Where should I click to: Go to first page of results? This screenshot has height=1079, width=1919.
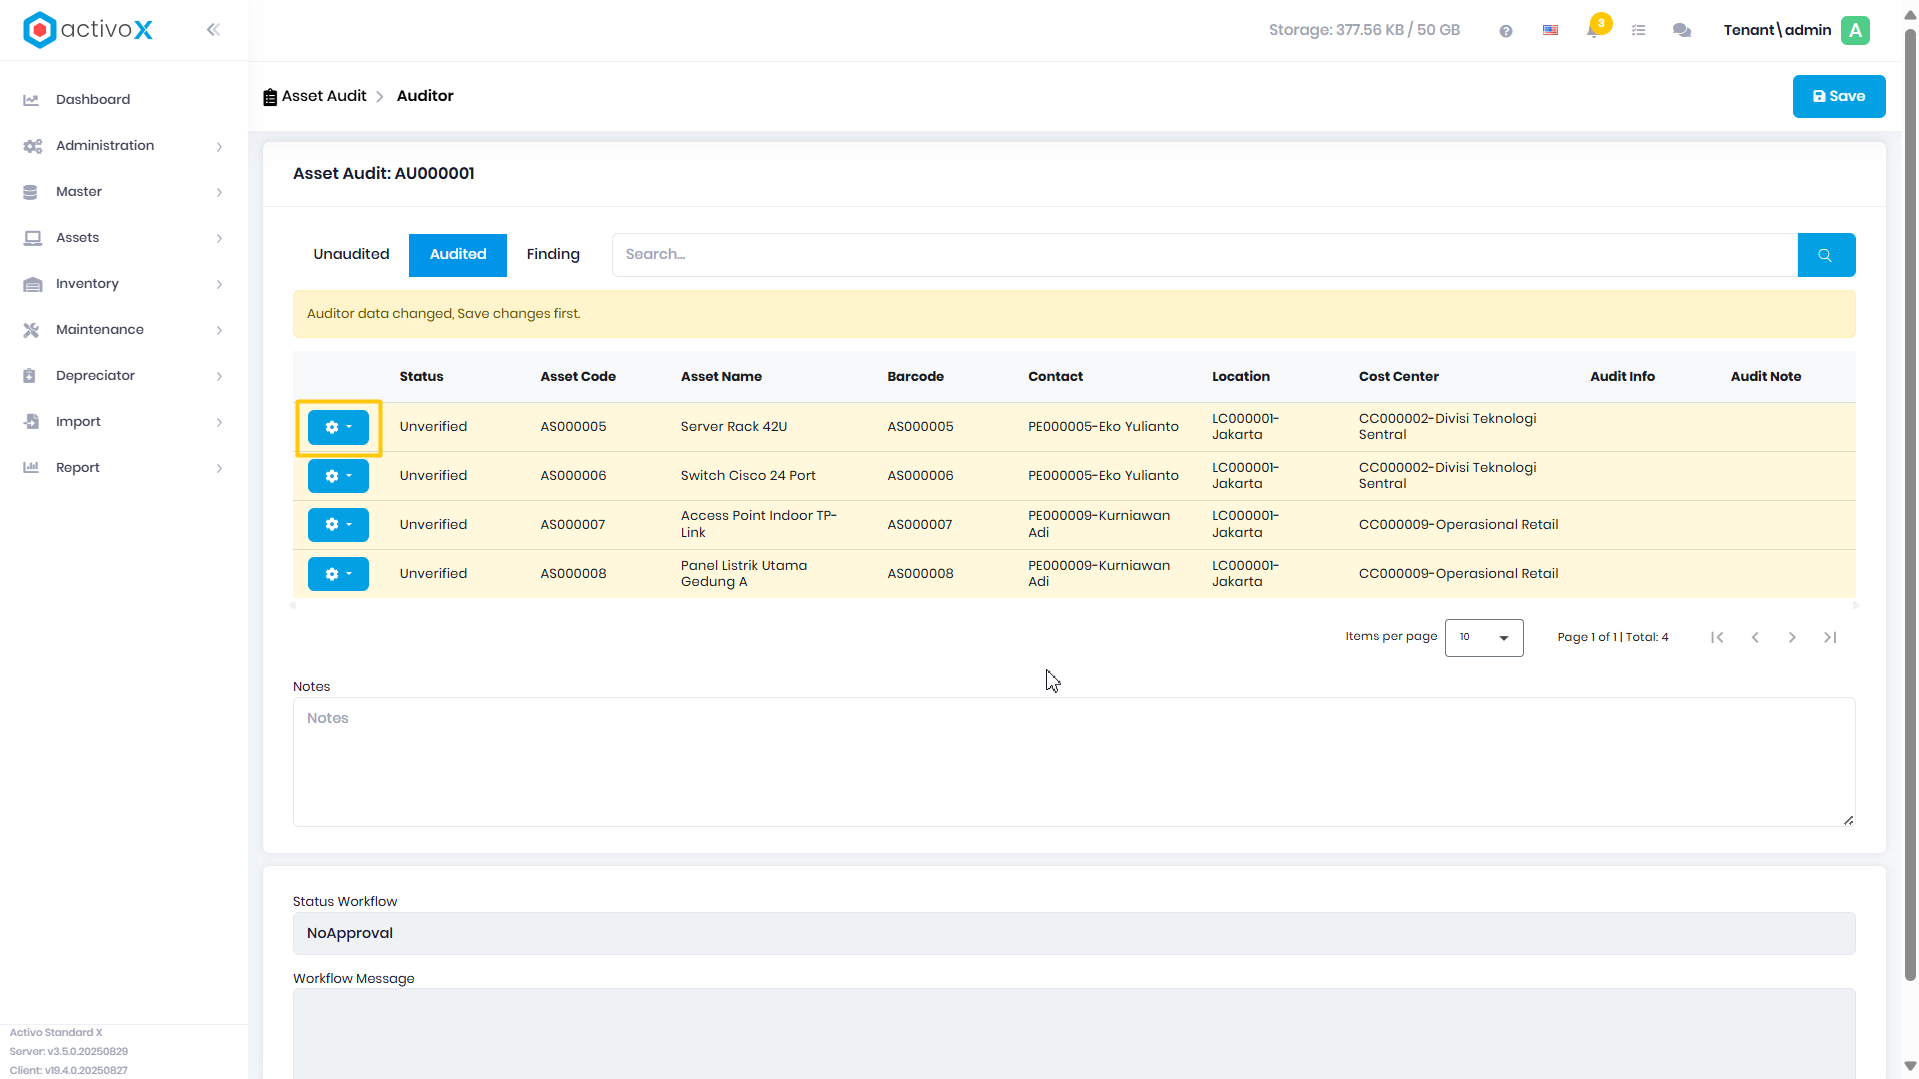click(x=1717, y=638)
